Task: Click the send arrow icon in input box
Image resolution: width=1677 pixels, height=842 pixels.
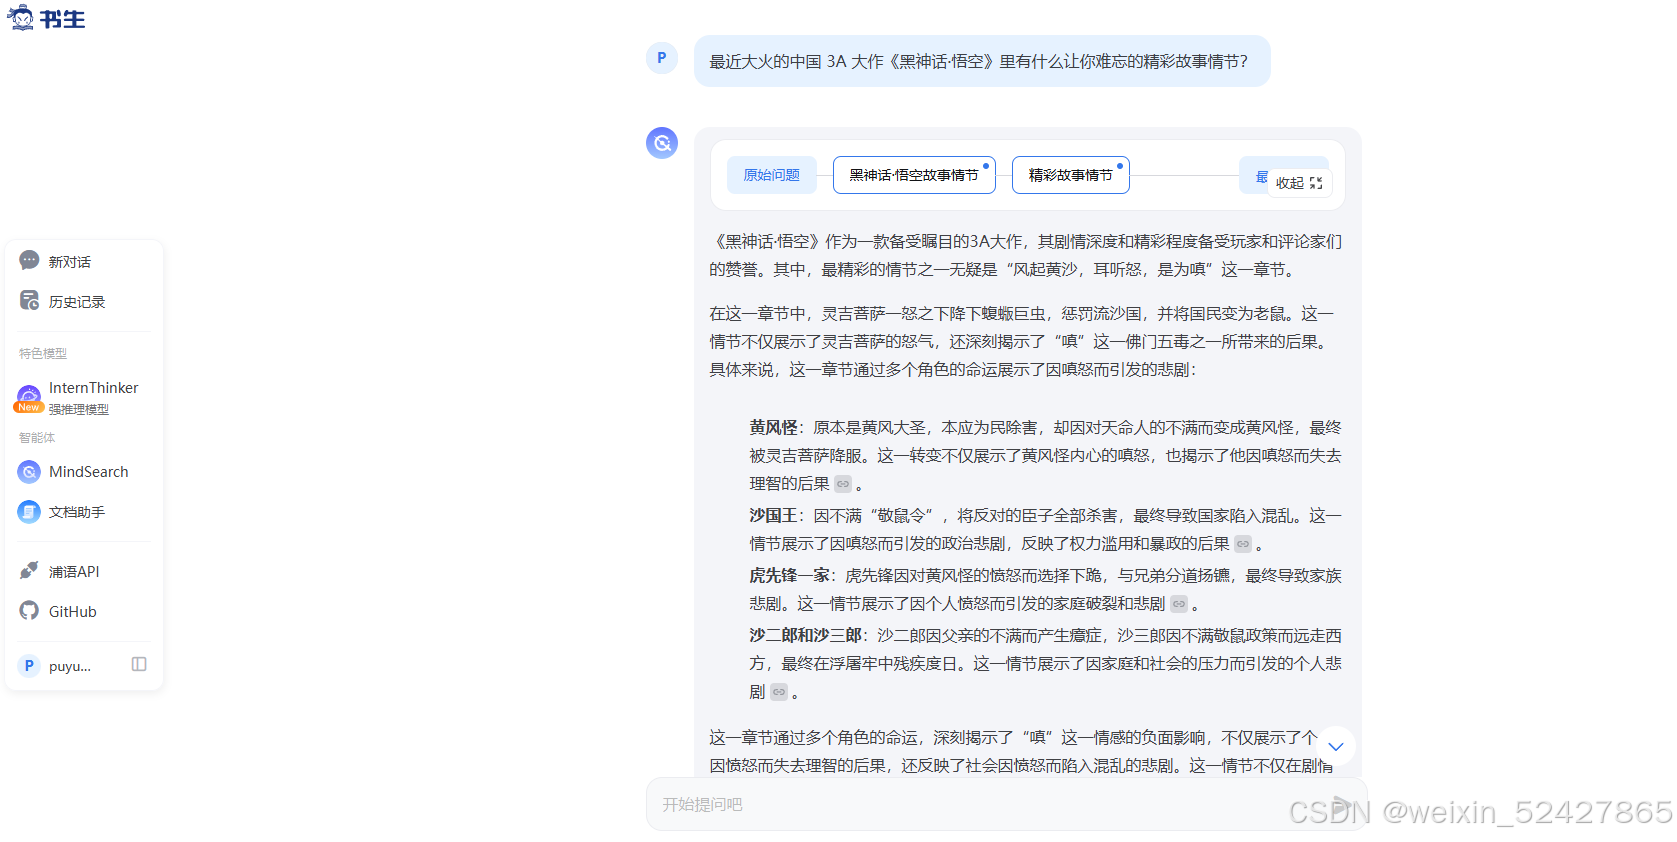Action: coord(1342,805)
